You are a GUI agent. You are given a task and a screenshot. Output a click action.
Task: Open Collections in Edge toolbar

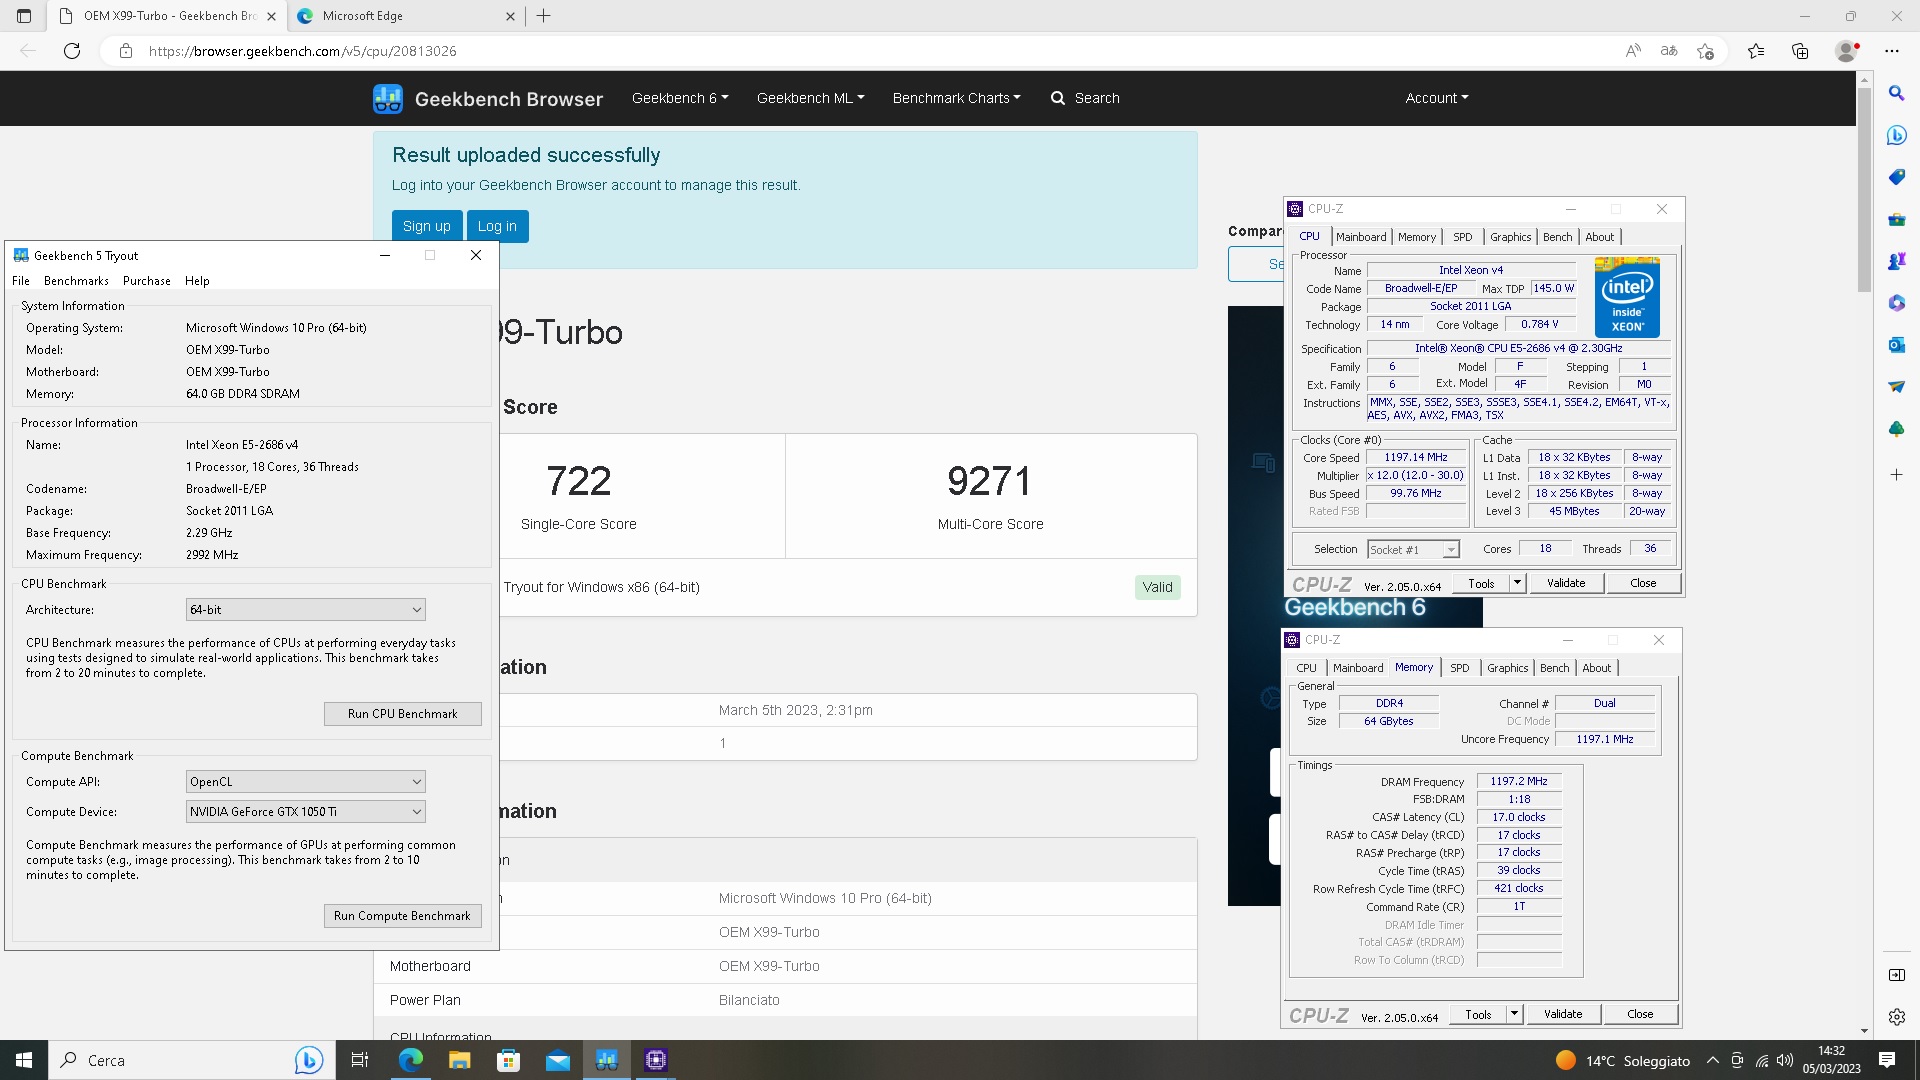pos(1800,51)
